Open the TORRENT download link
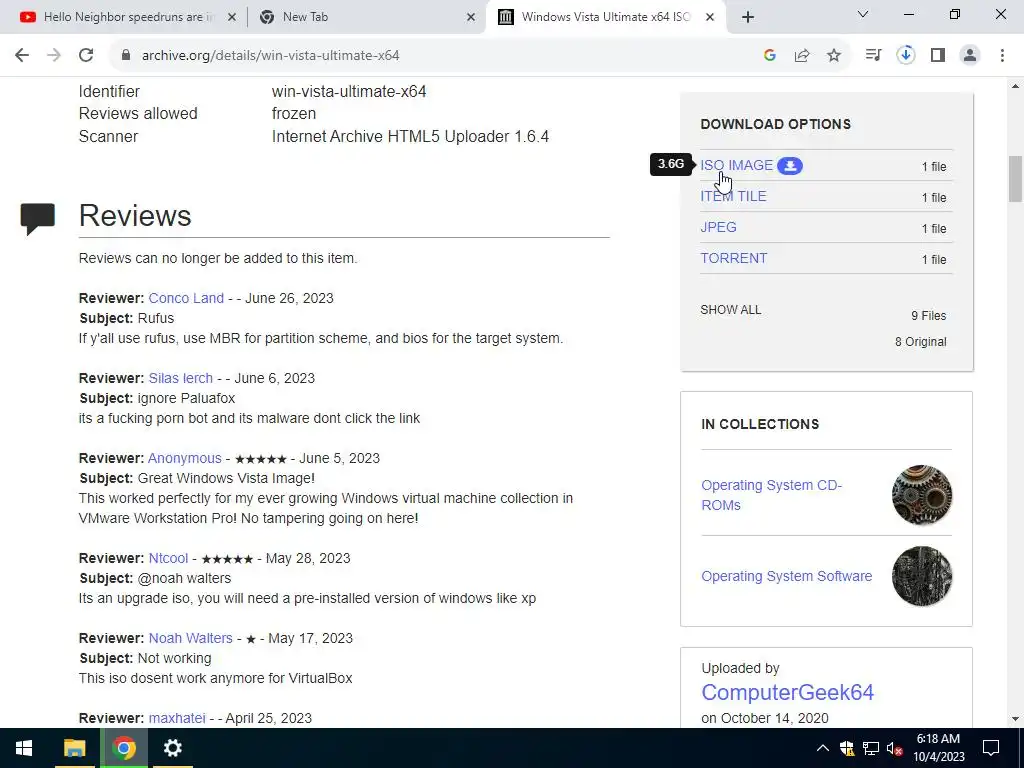The image size is (1024, 768). (x=734, y=259)
